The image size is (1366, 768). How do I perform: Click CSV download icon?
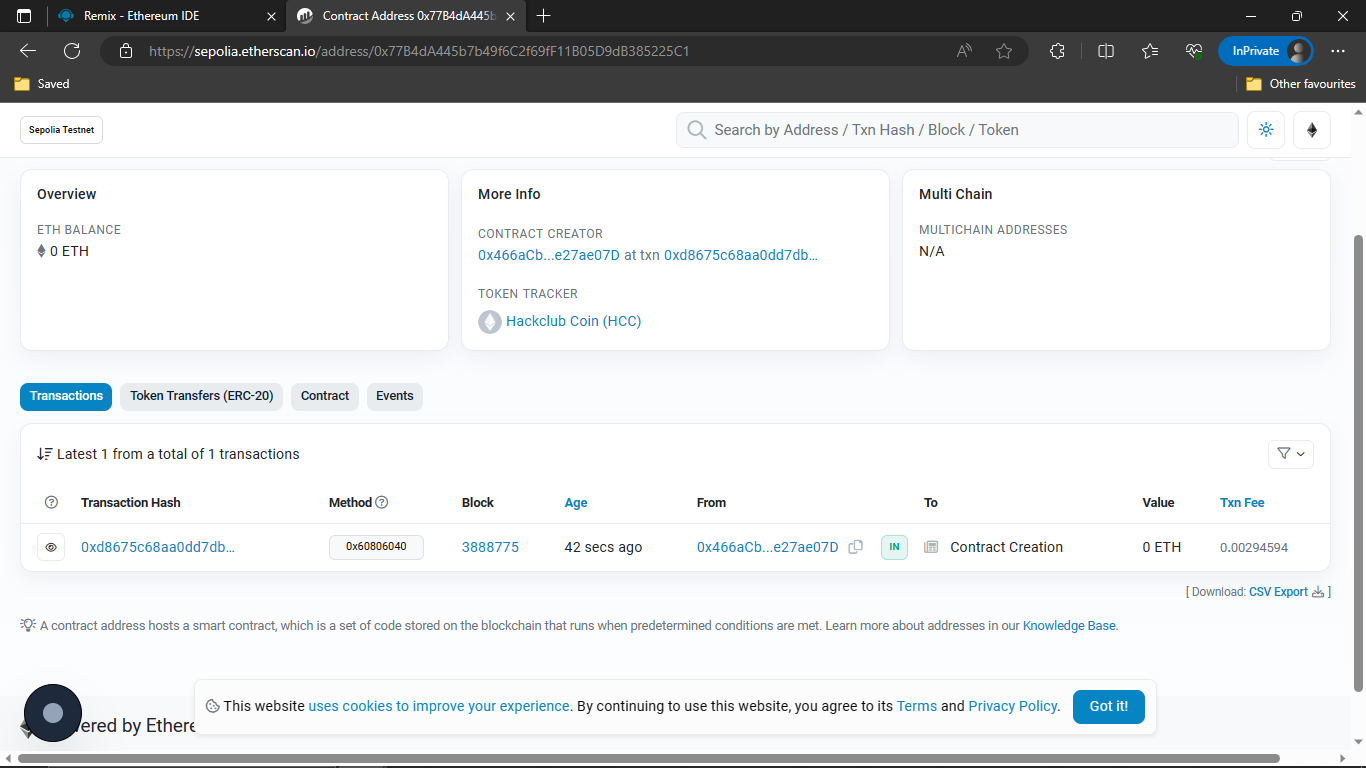click(x=1318, y=592)
